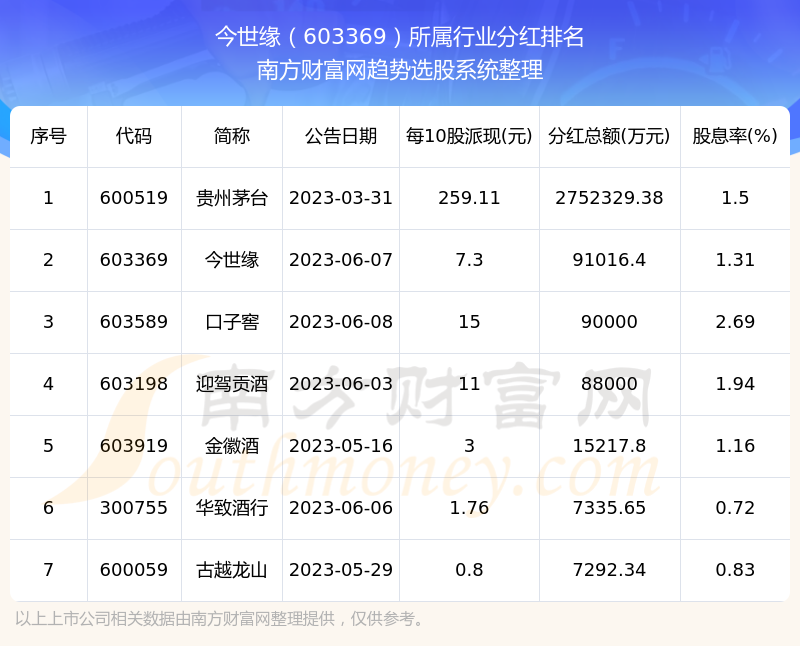Click the 股息率(%) column header

[735, 136]
